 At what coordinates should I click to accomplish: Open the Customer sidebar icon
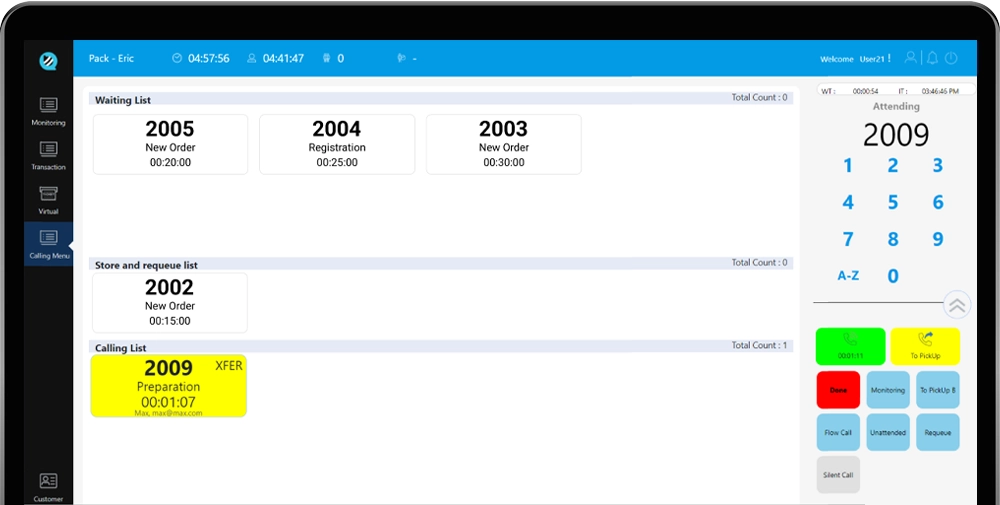coord(48,487)
